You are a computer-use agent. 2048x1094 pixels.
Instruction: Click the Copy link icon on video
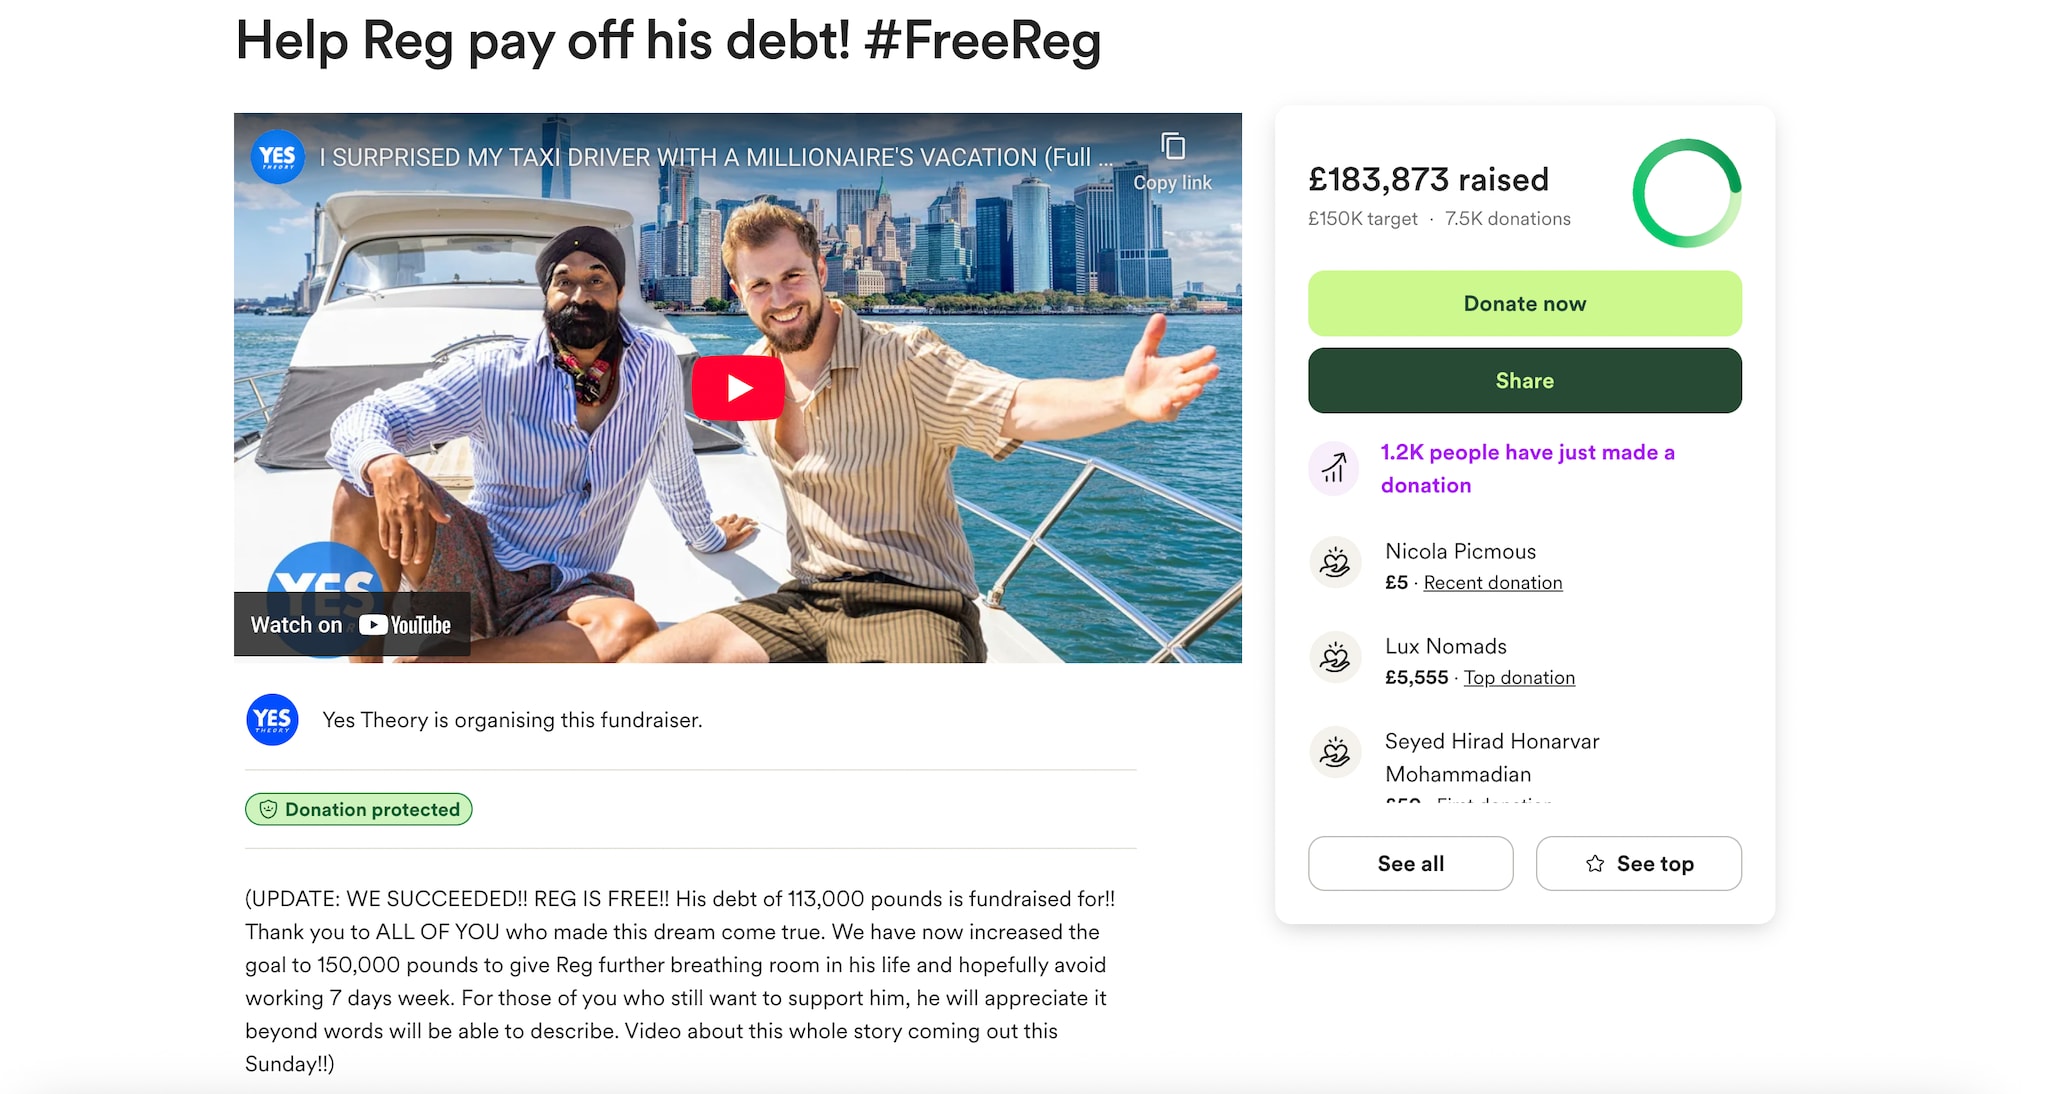1172,148
